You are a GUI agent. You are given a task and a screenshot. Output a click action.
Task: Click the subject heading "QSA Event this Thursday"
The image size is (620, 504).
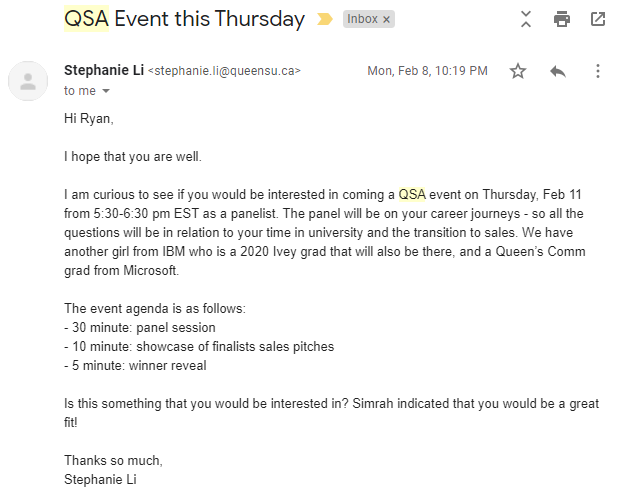pyautogui.click(x=184, y=19)
